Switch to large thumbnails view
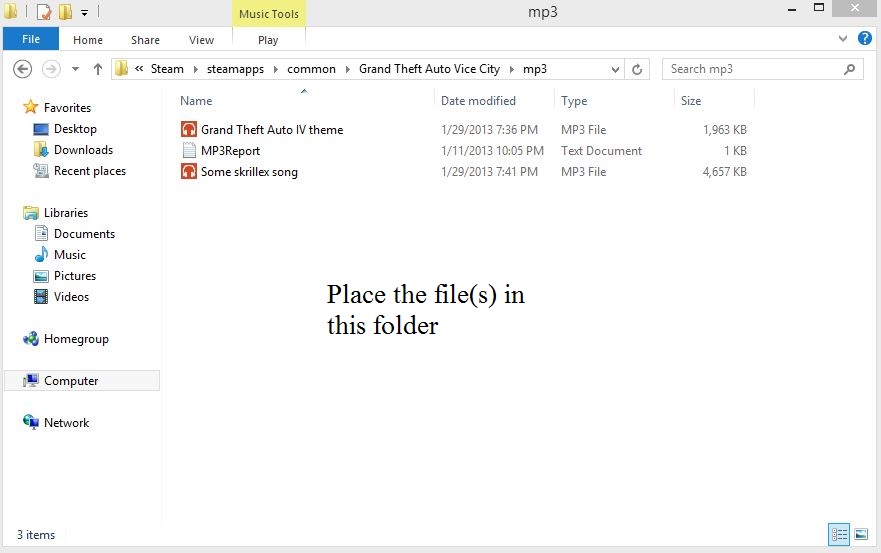The image size is (881, 553). point(861,535)
